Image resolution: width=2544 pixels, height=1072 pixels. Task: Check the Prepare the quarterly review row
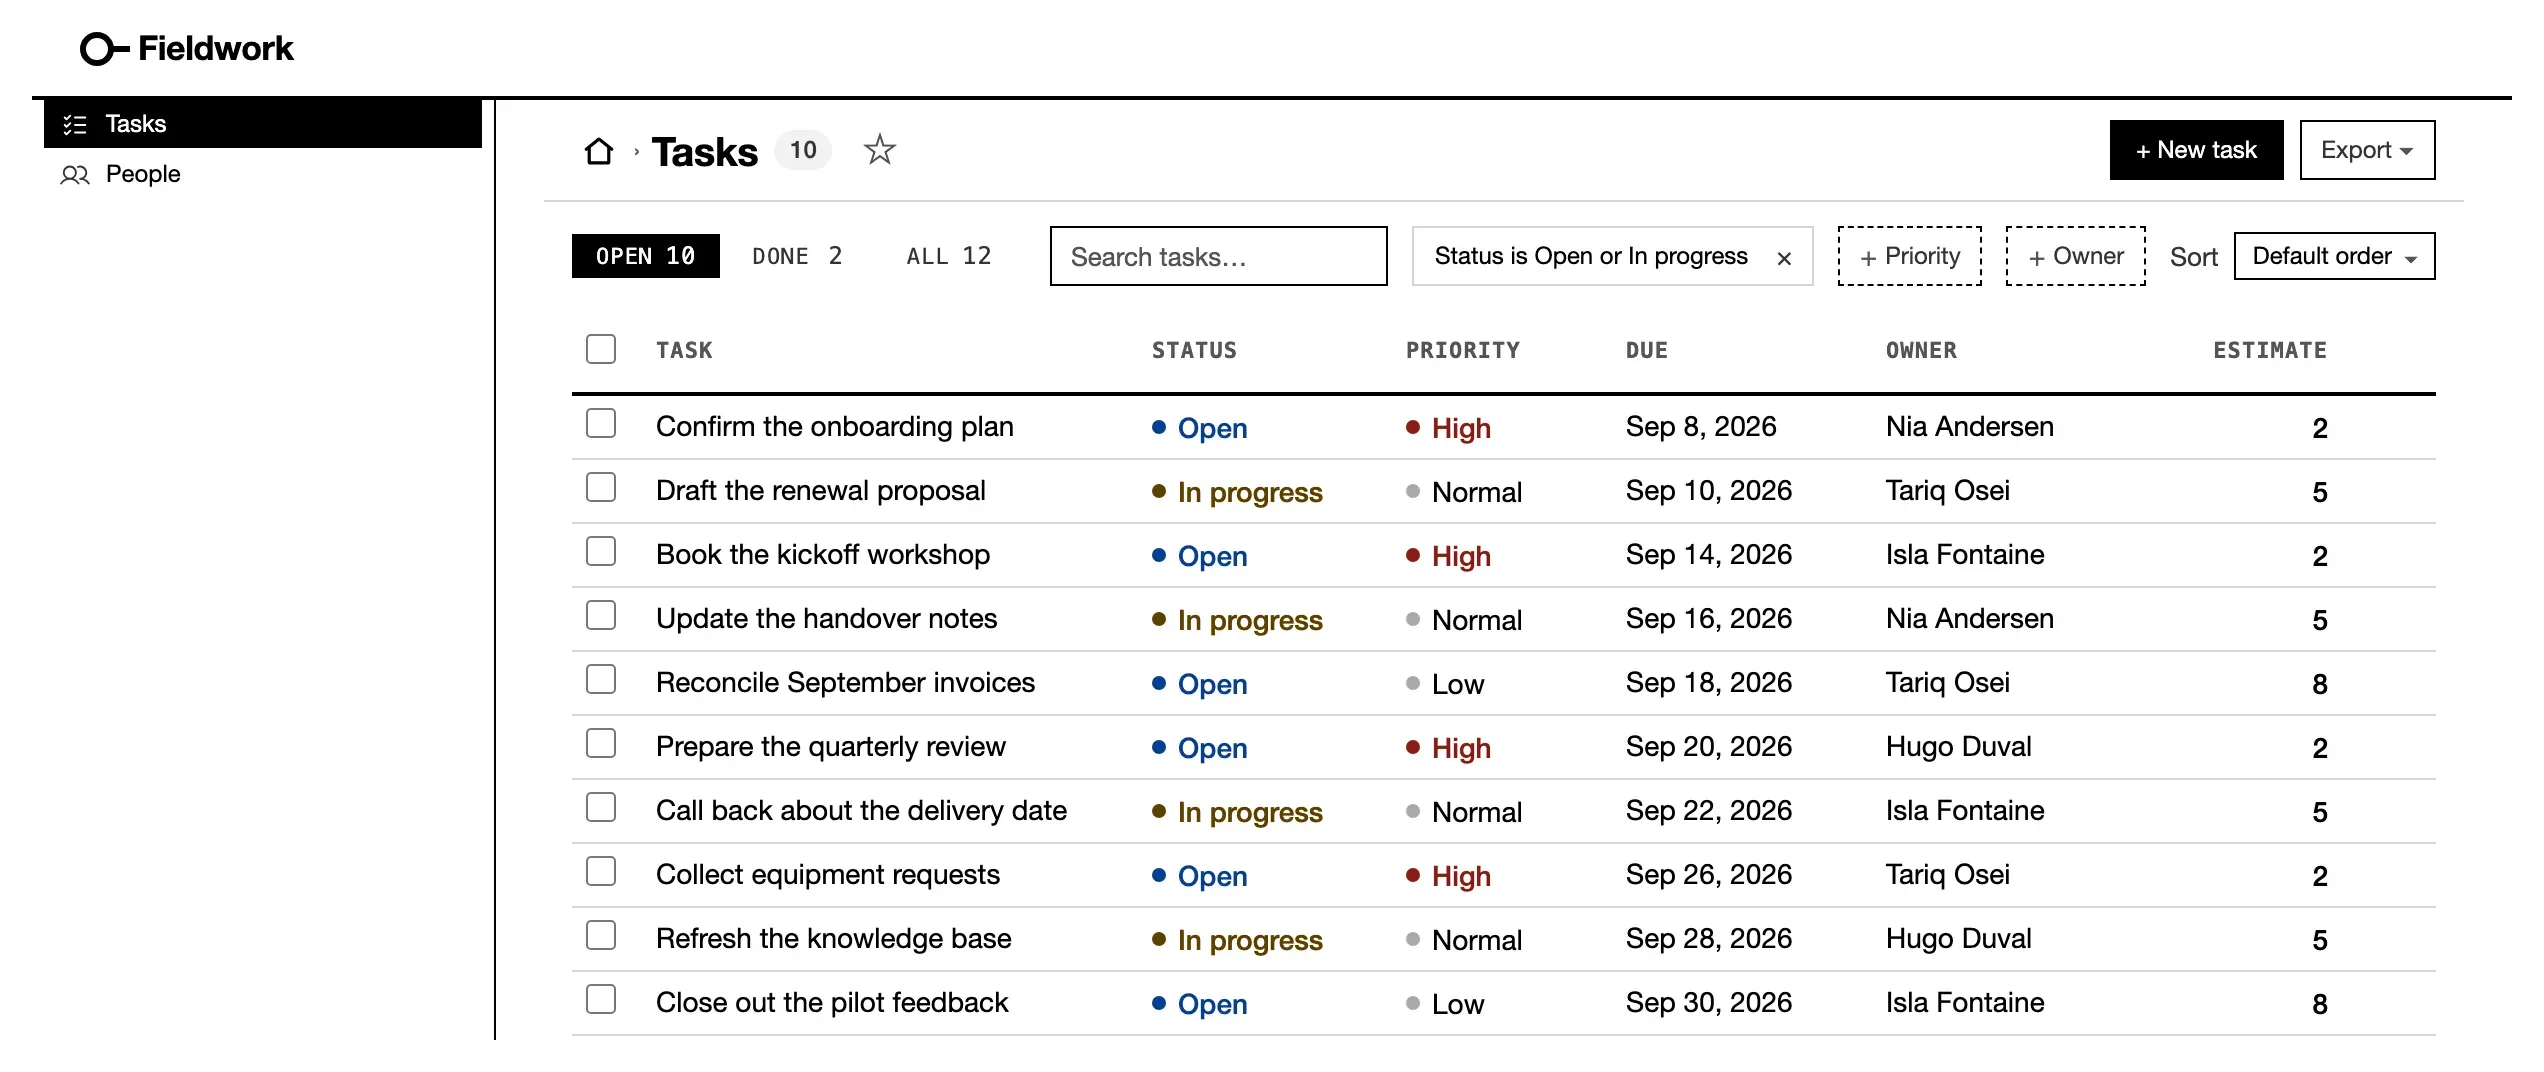(x=601, y=743)
